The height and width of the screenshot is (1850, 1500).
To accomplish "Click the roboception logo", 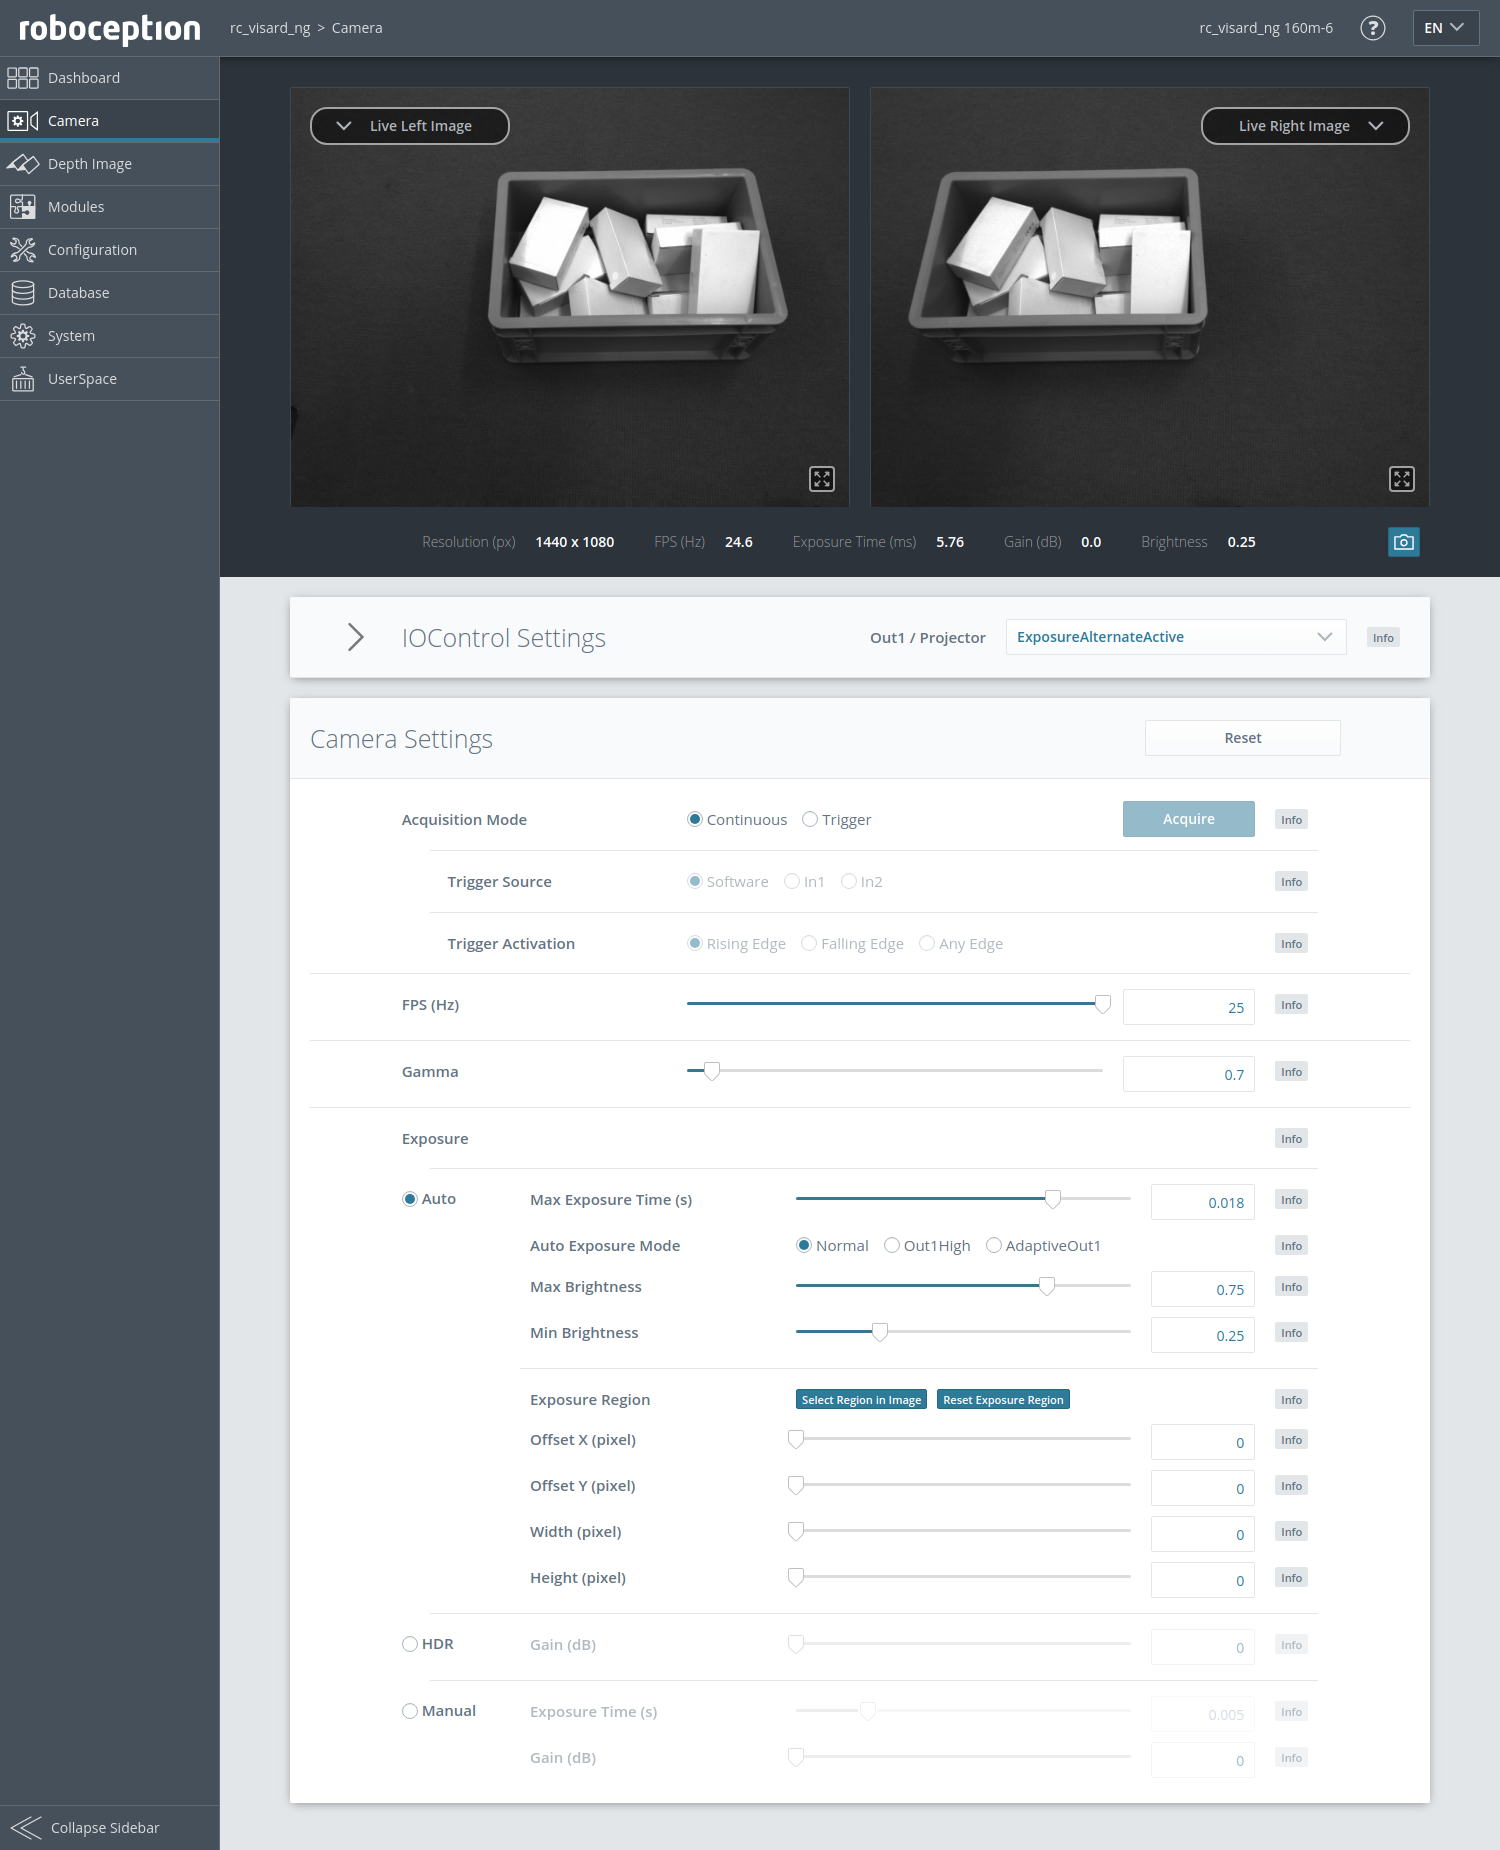I will click(x=110, y=29).
